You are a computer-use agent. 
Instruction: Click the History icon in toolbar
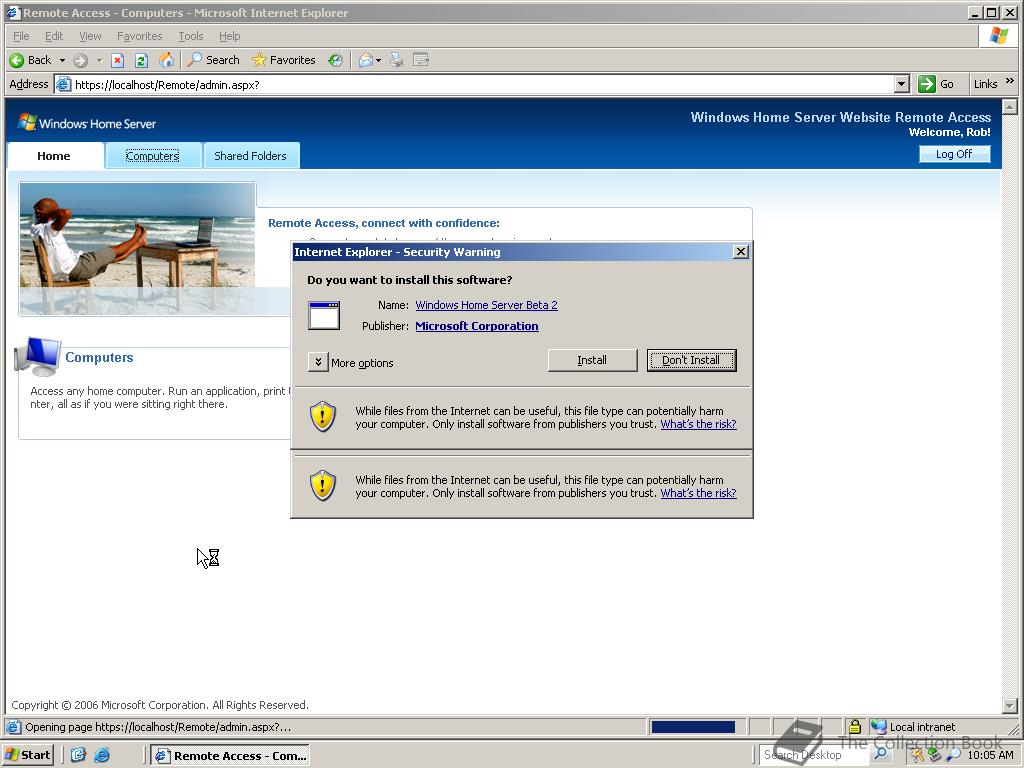point(336,60)
